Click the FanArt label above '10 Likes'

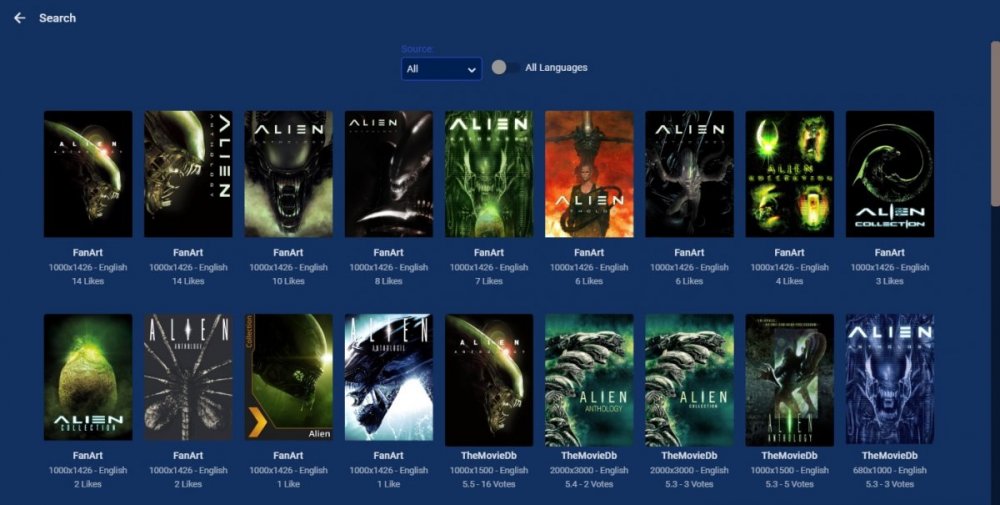(288, 252)
